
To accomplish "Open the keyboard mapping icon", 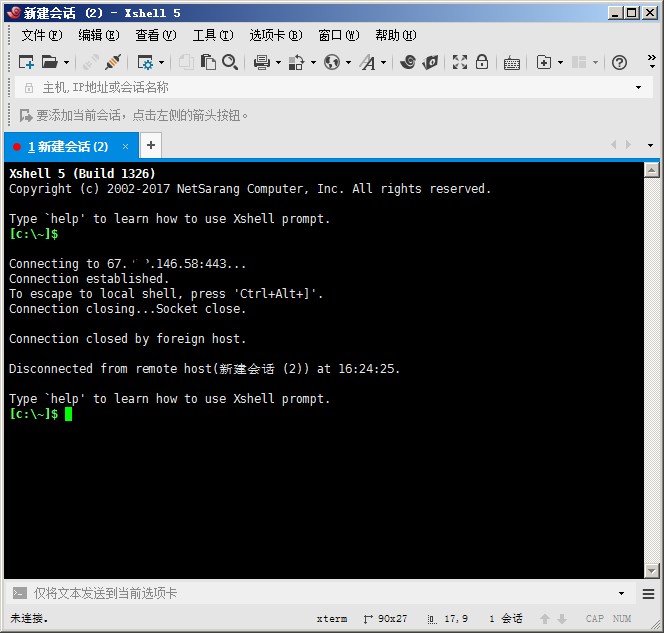I will tap(512, 63).
